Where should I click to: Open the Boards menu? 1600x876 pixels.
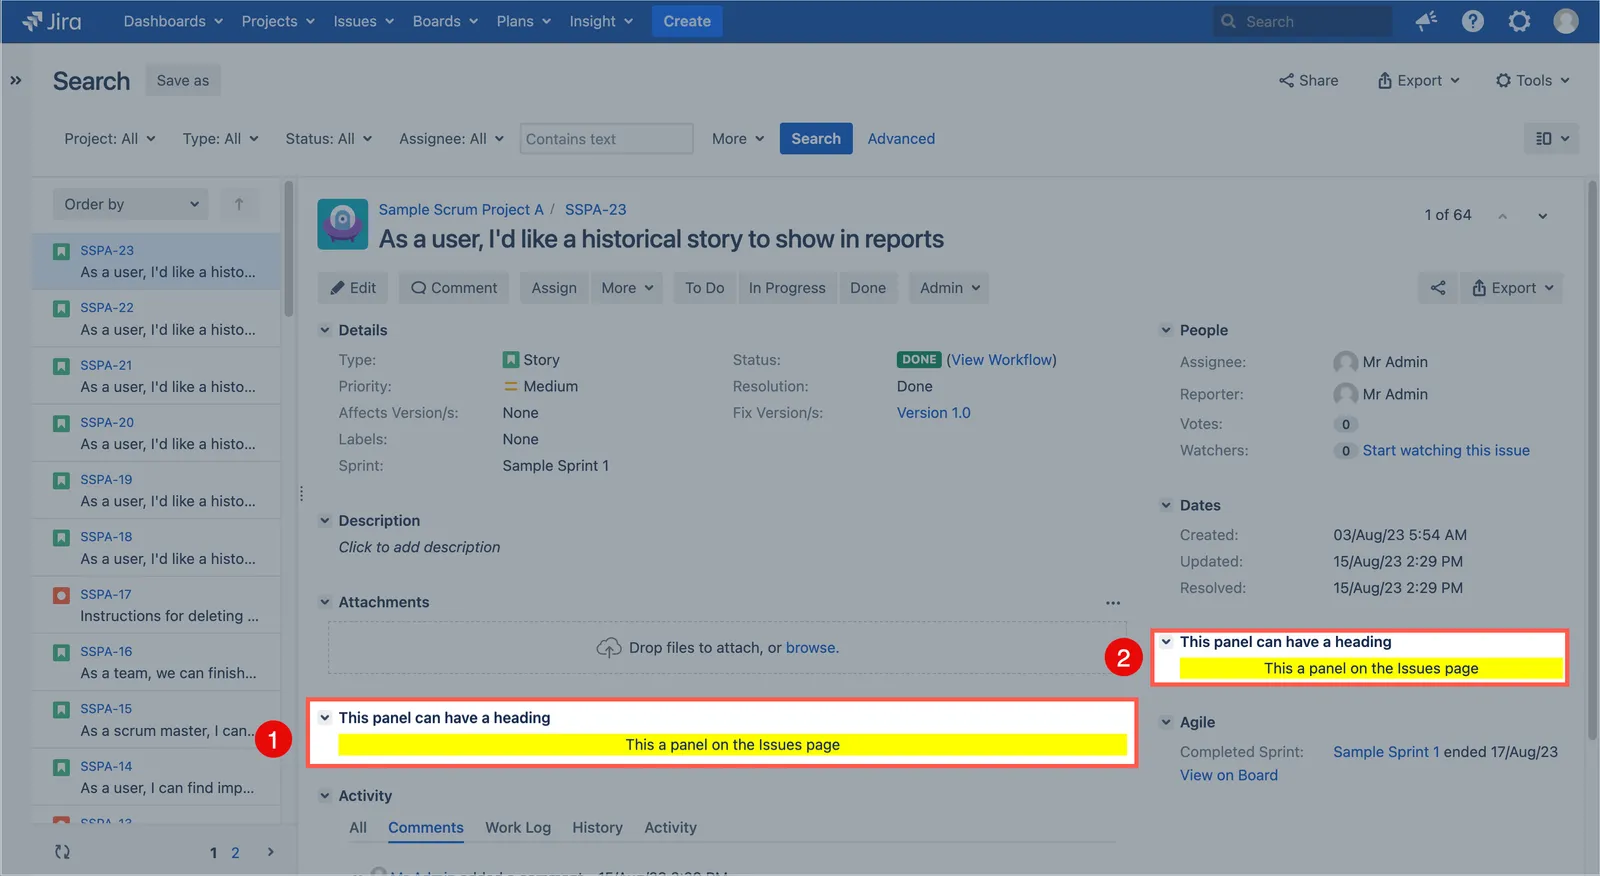pos(445,21)
